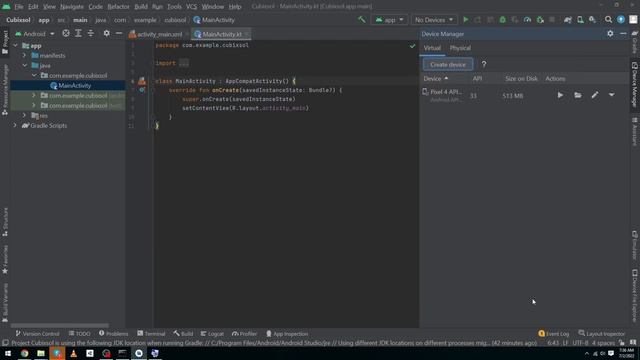Click the Create device button

pos(448,64)
